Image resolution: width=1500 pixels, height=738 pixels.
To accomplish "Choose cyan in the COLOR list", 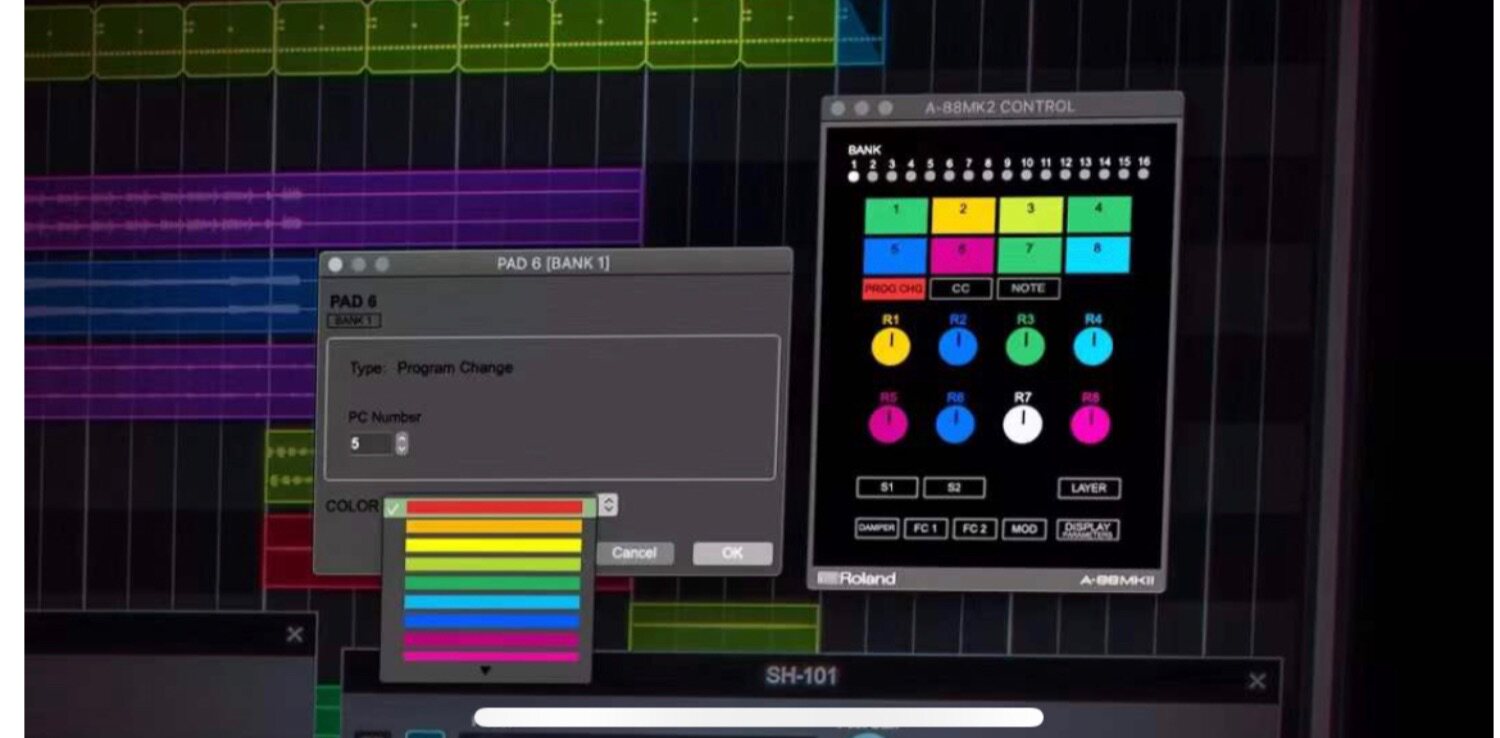I will tap(493, 602).
